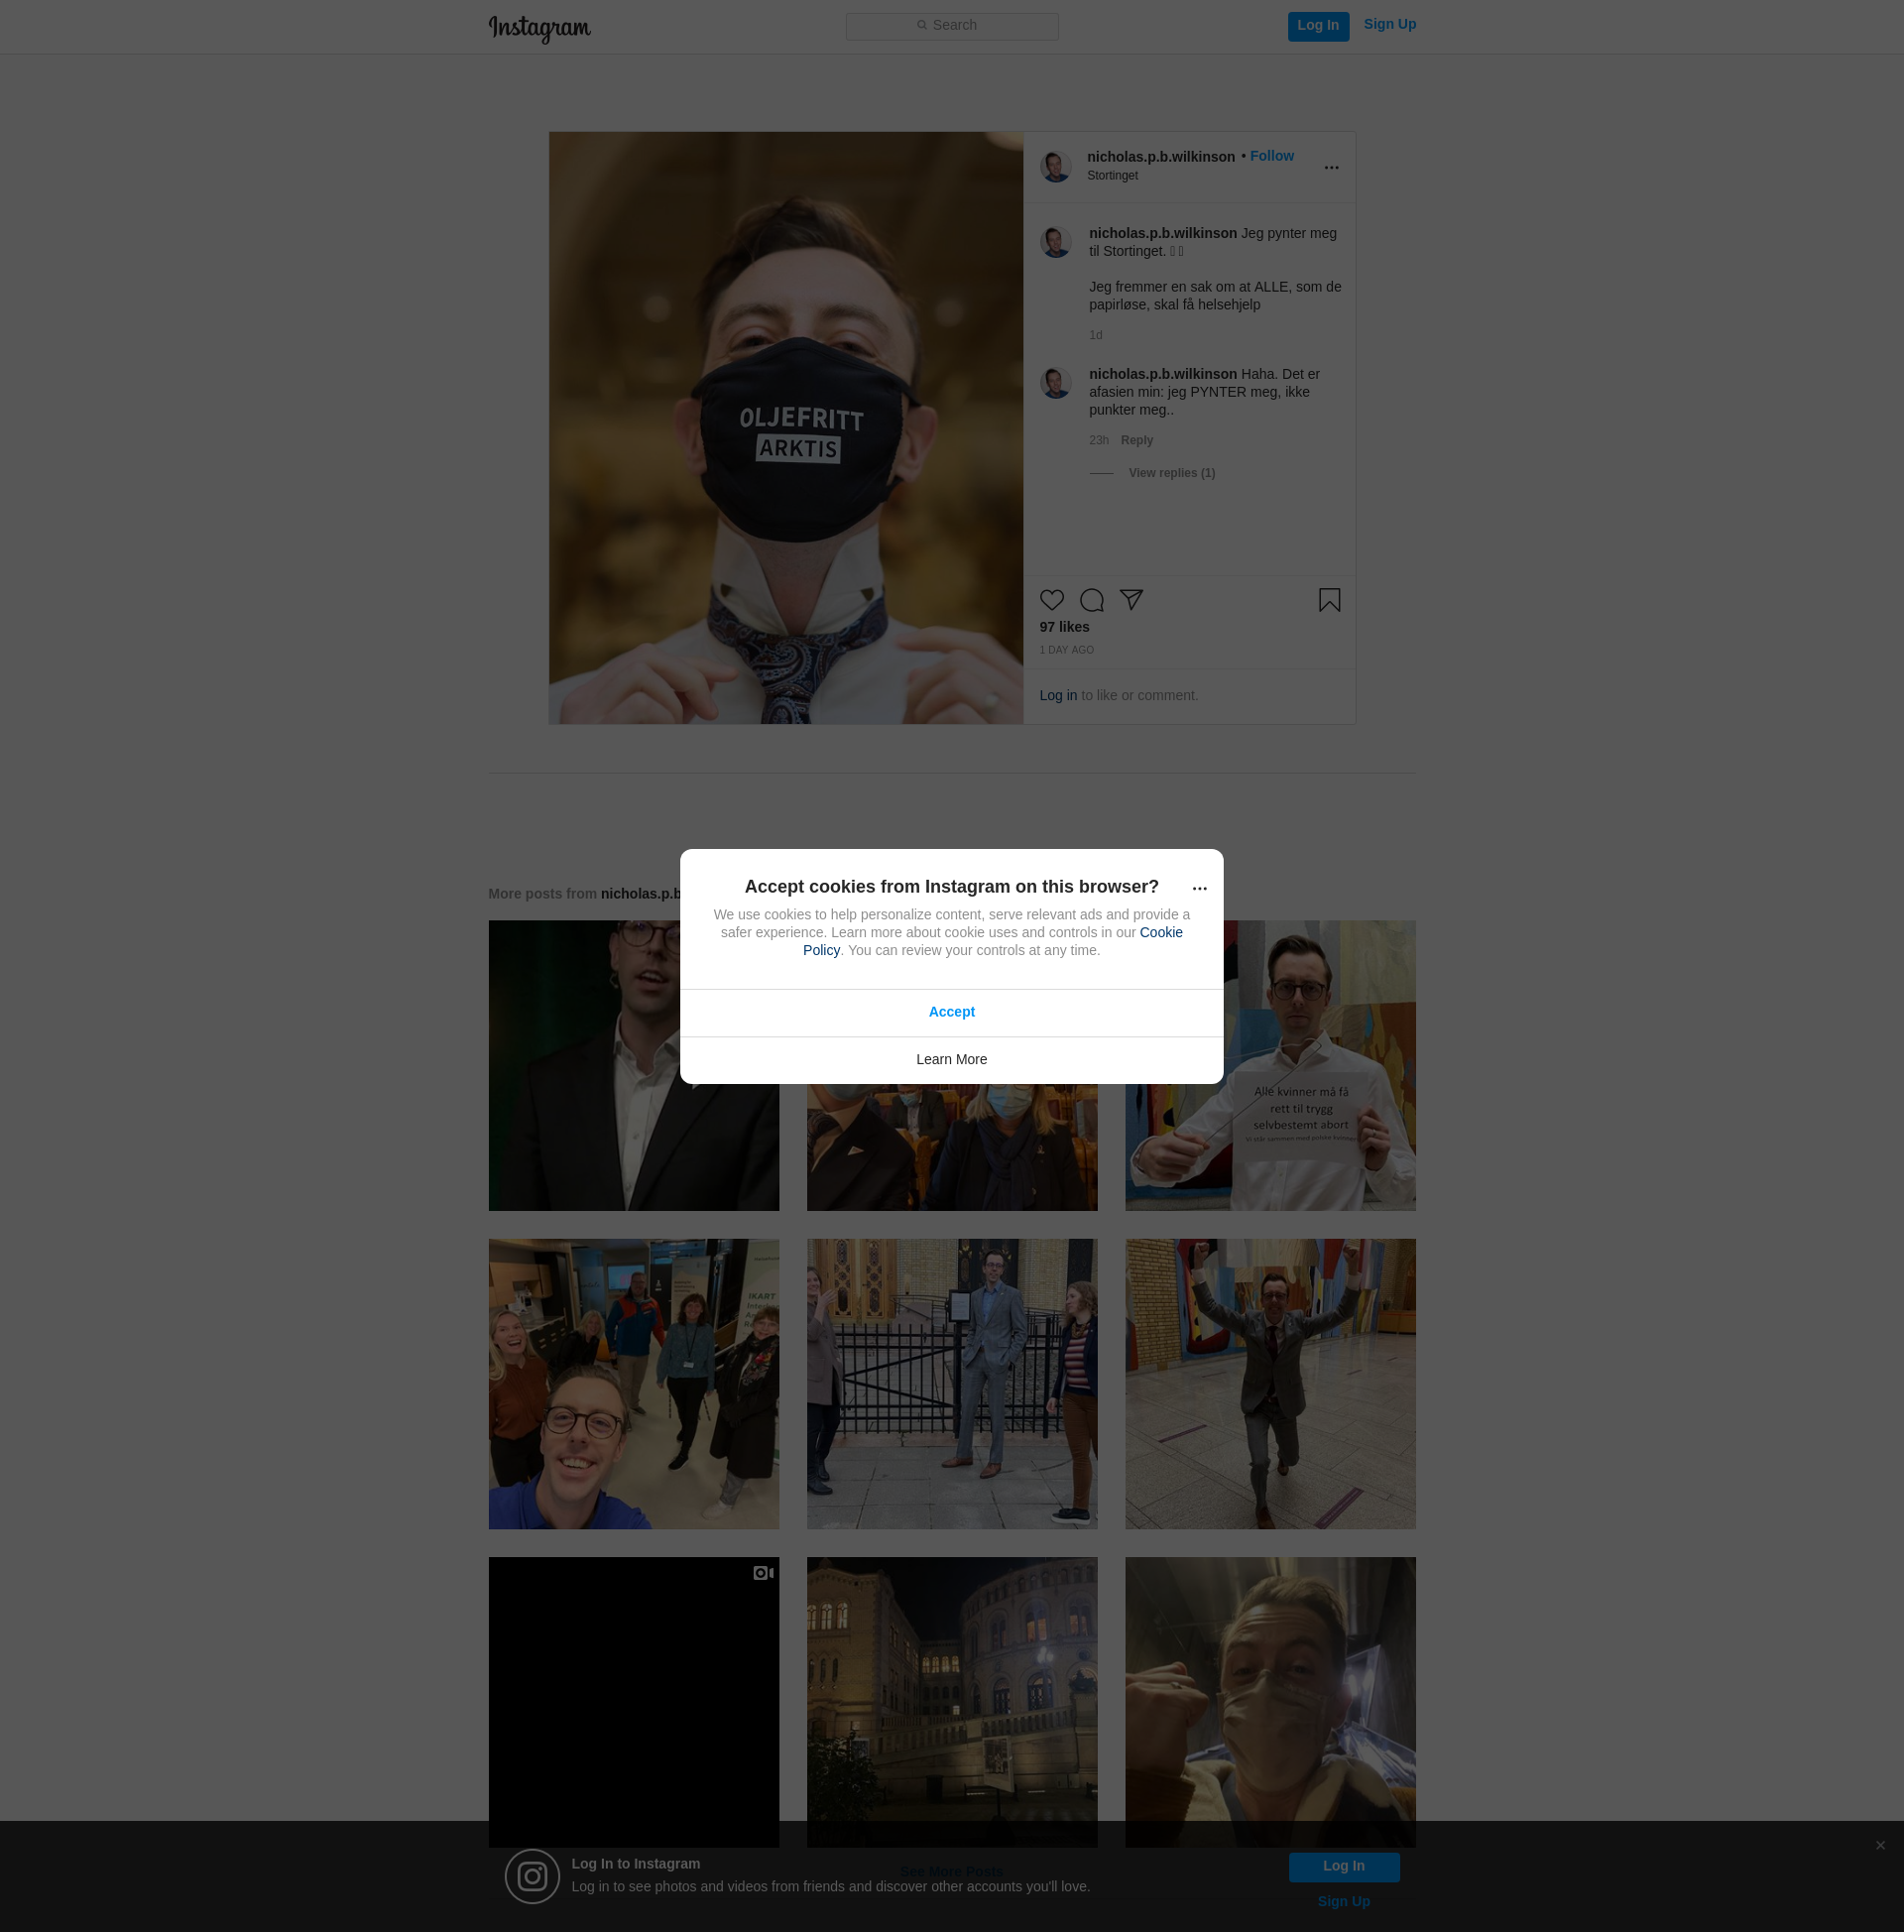Close the bottom login banner
The width and height of the screenshot is (1904, 1932).
point(1880,1846)
